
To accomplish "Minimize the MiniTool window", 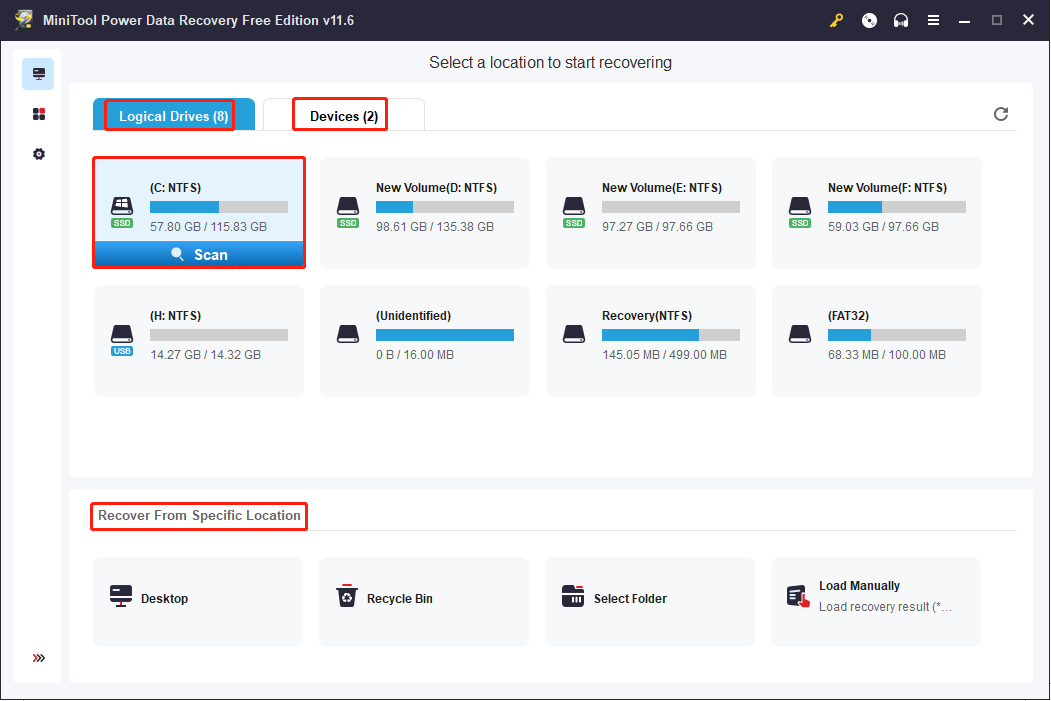I will pyautogui.click(x=965, y=20).
